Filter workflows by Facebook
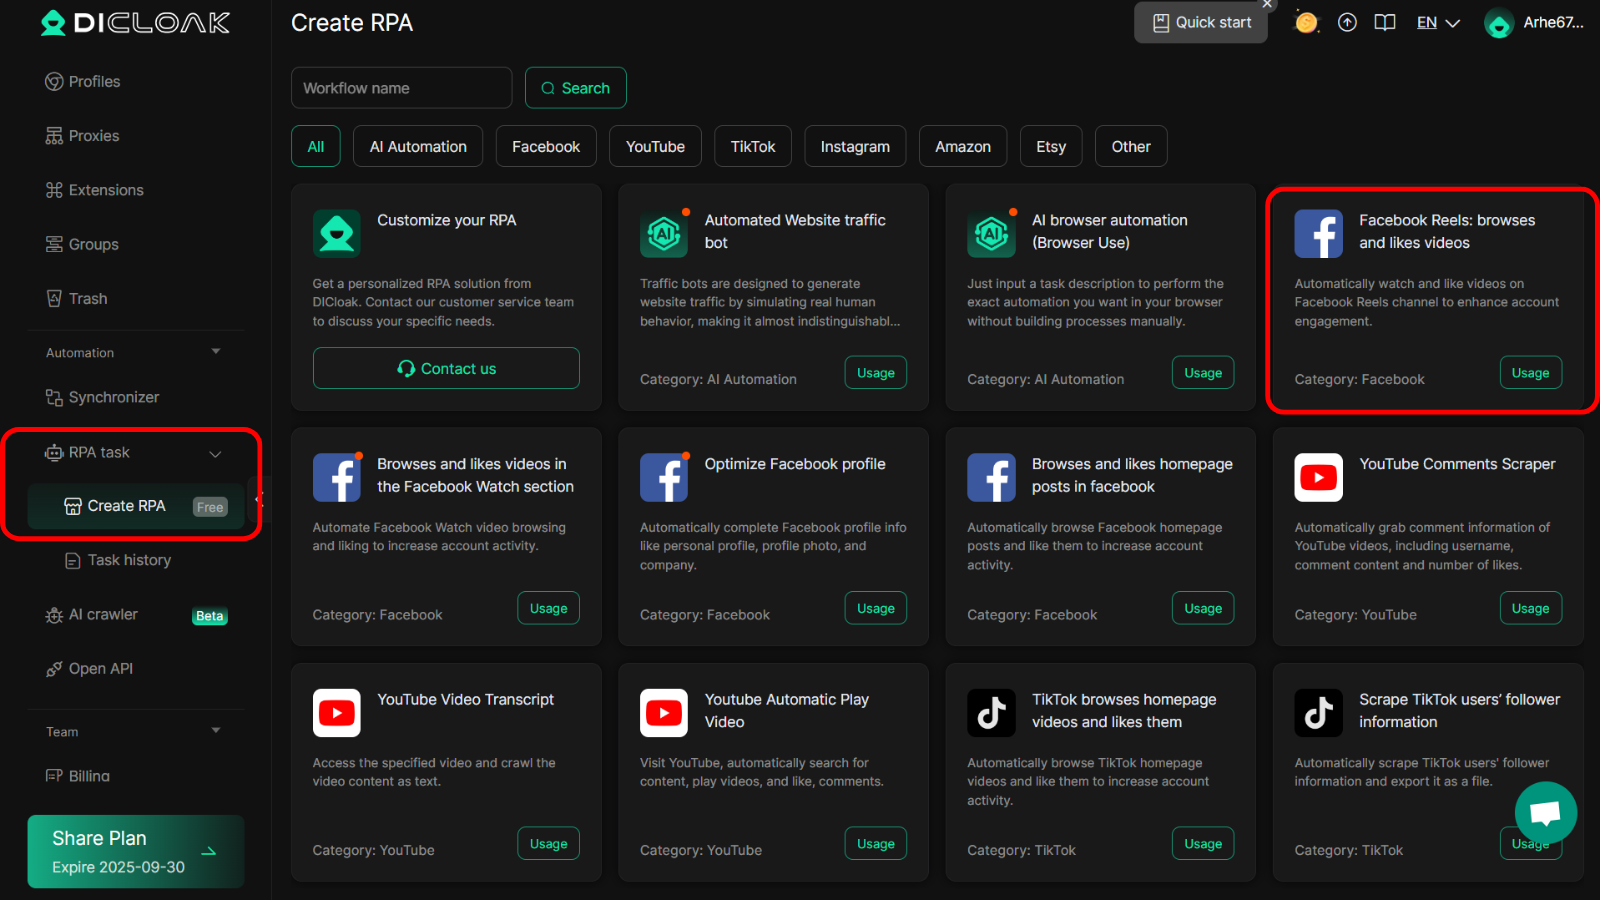 coord(546,146)
